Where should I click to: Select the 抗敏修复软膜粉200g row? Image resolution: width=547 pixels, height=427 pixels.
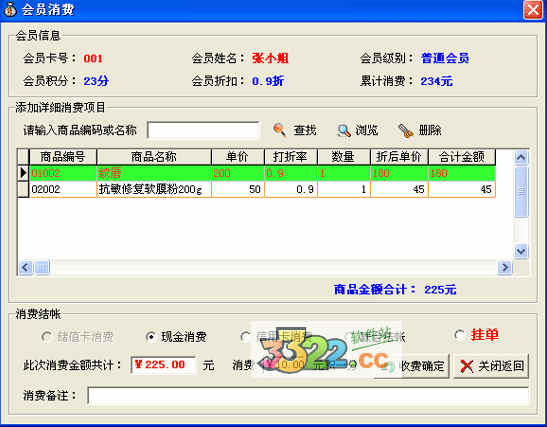257,189
